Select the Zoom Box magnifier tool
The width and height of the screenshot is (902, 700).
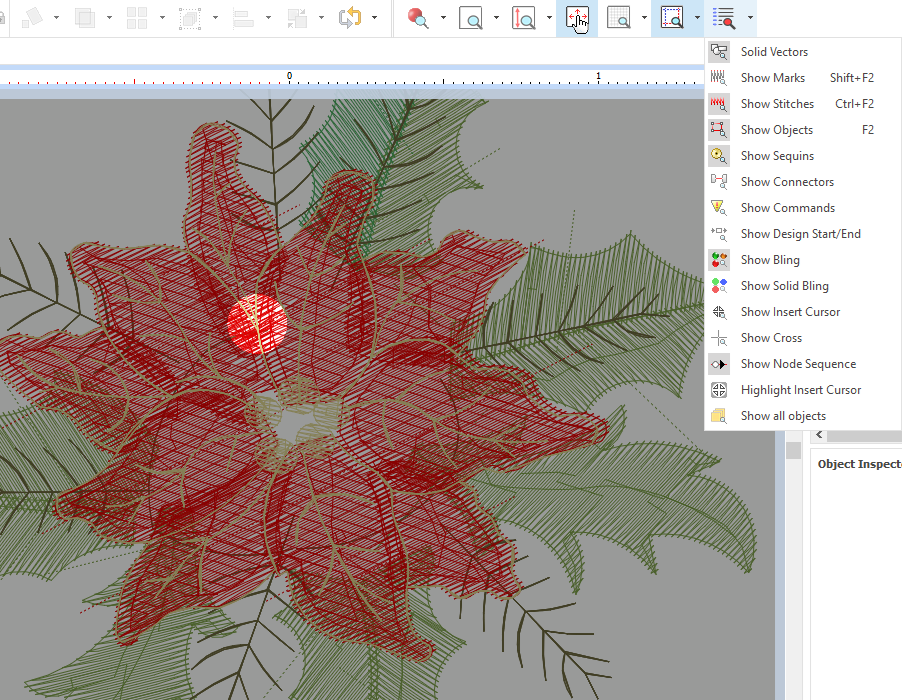pyautogui.click(x=471, y=18)
